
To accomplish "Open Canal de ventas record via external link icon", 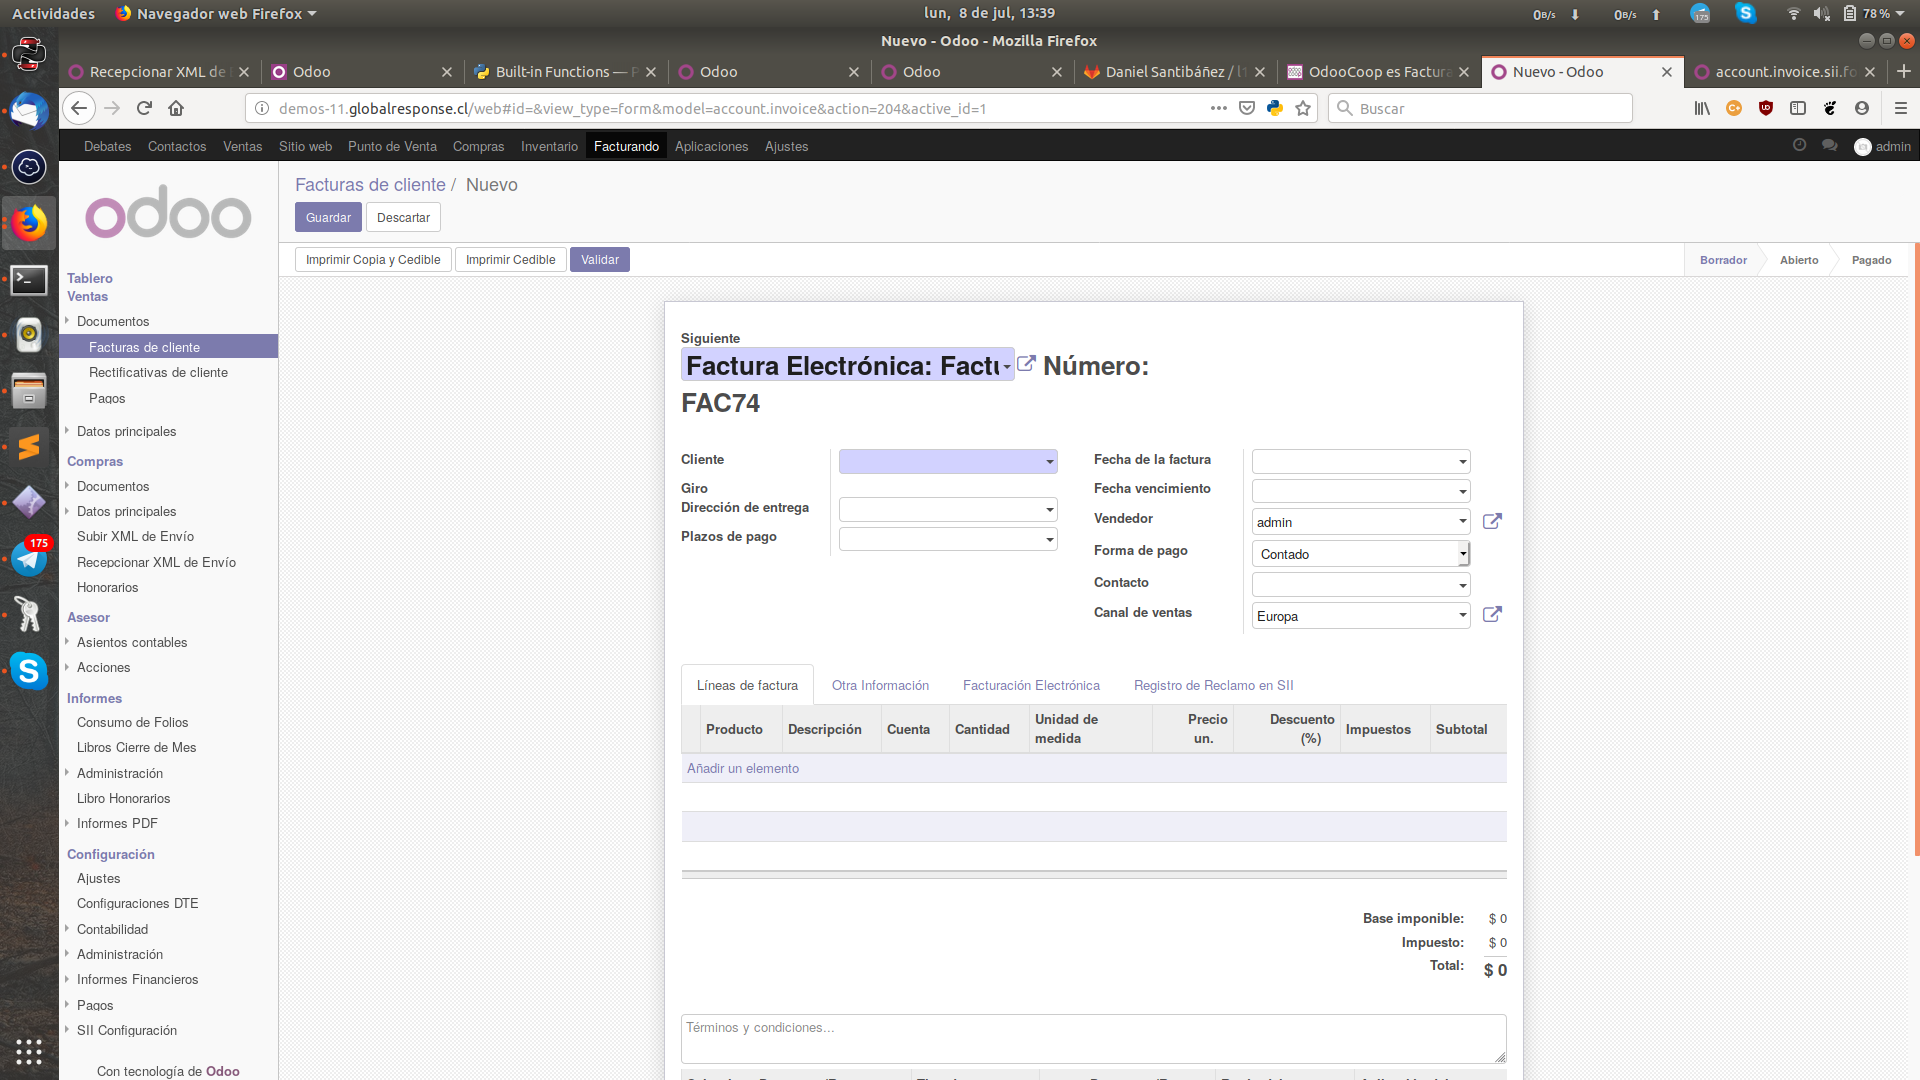I will pyautogui.click(x=1492, y=615).
